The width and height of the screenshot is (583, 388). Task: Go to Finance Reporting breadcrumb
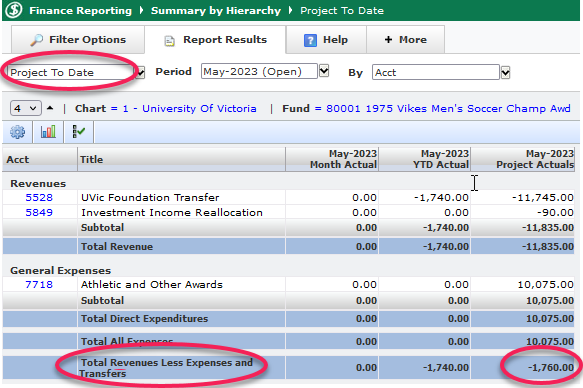(80, 10)
